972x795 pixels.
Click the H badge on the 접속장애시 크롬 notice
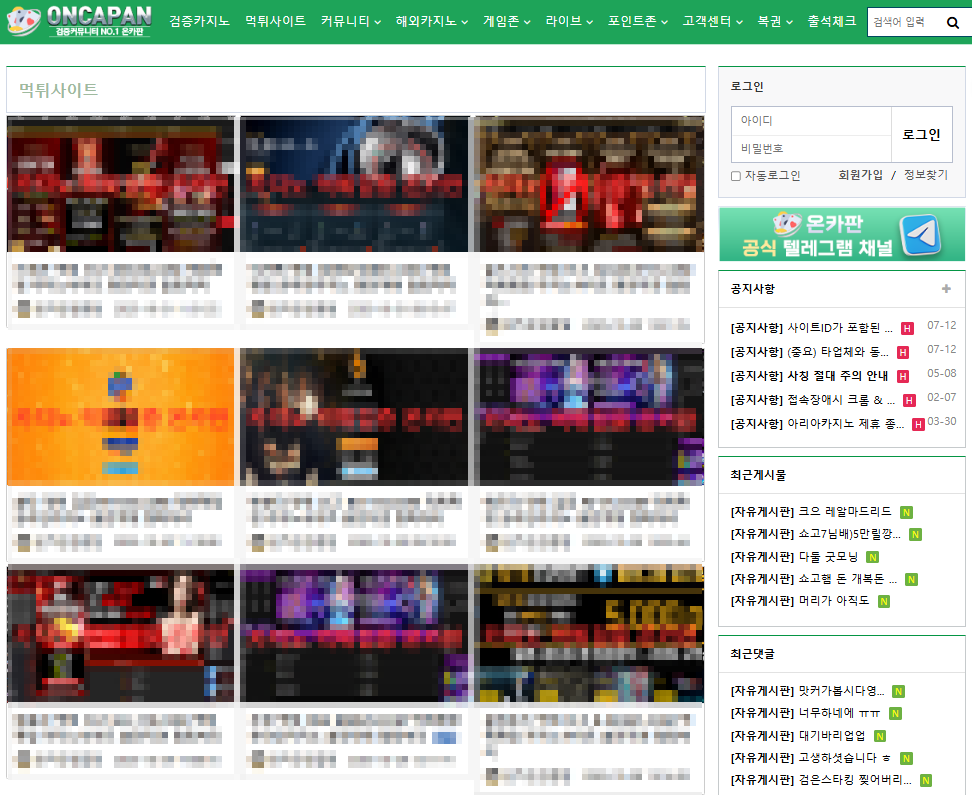(x=909, y=399)
